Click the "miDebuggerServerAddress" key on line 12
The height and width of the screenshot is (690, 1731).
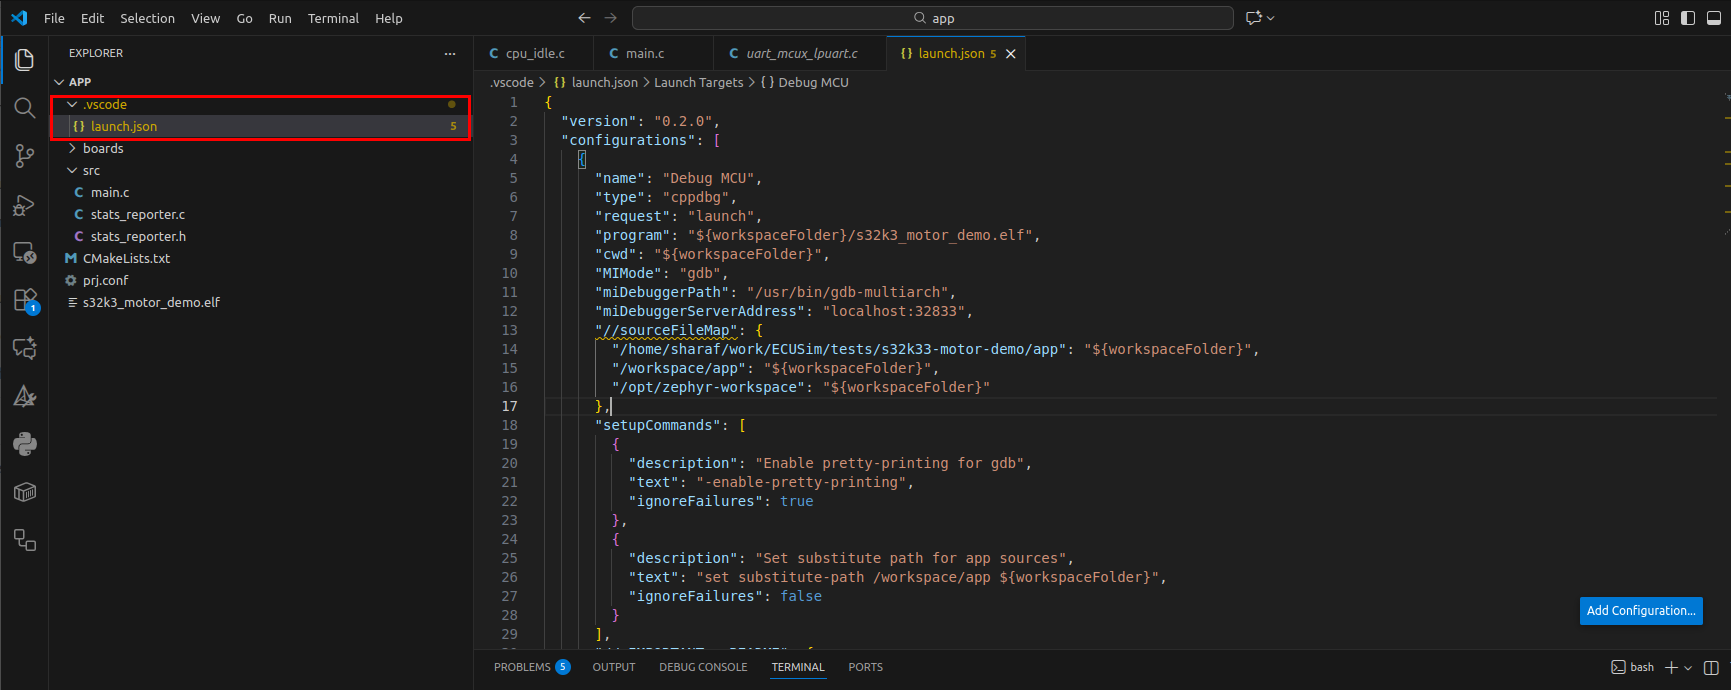[x=700, y=311]
